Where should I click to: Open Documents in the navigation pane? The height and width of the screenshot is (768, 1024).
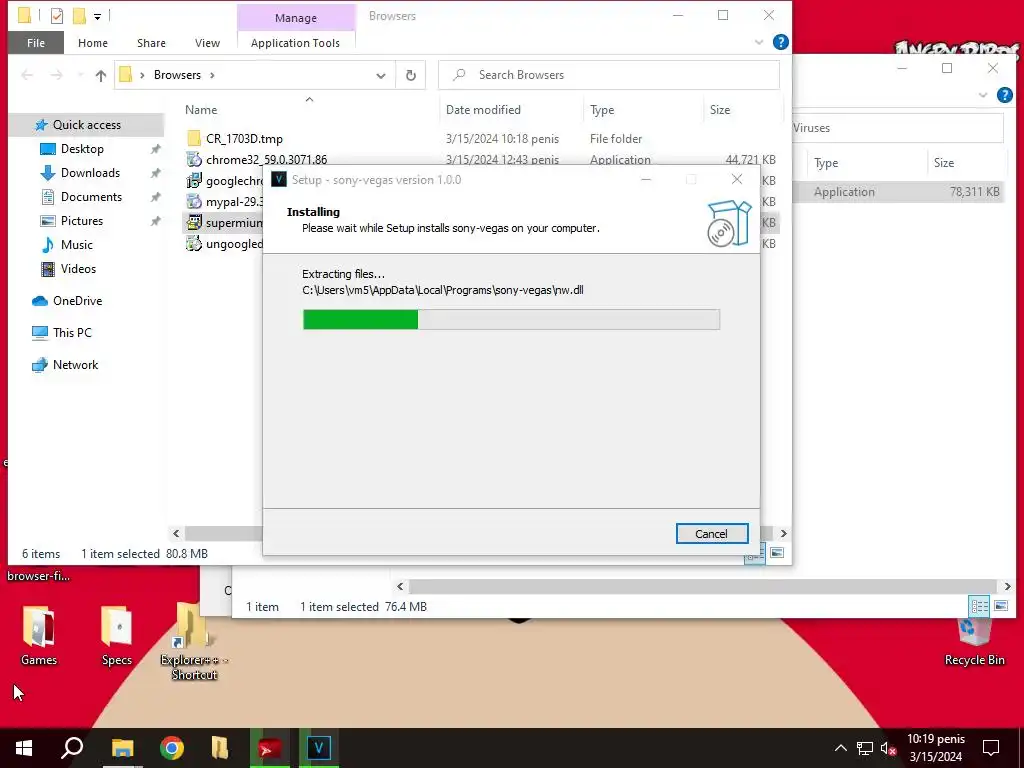[x=91, y=197]
